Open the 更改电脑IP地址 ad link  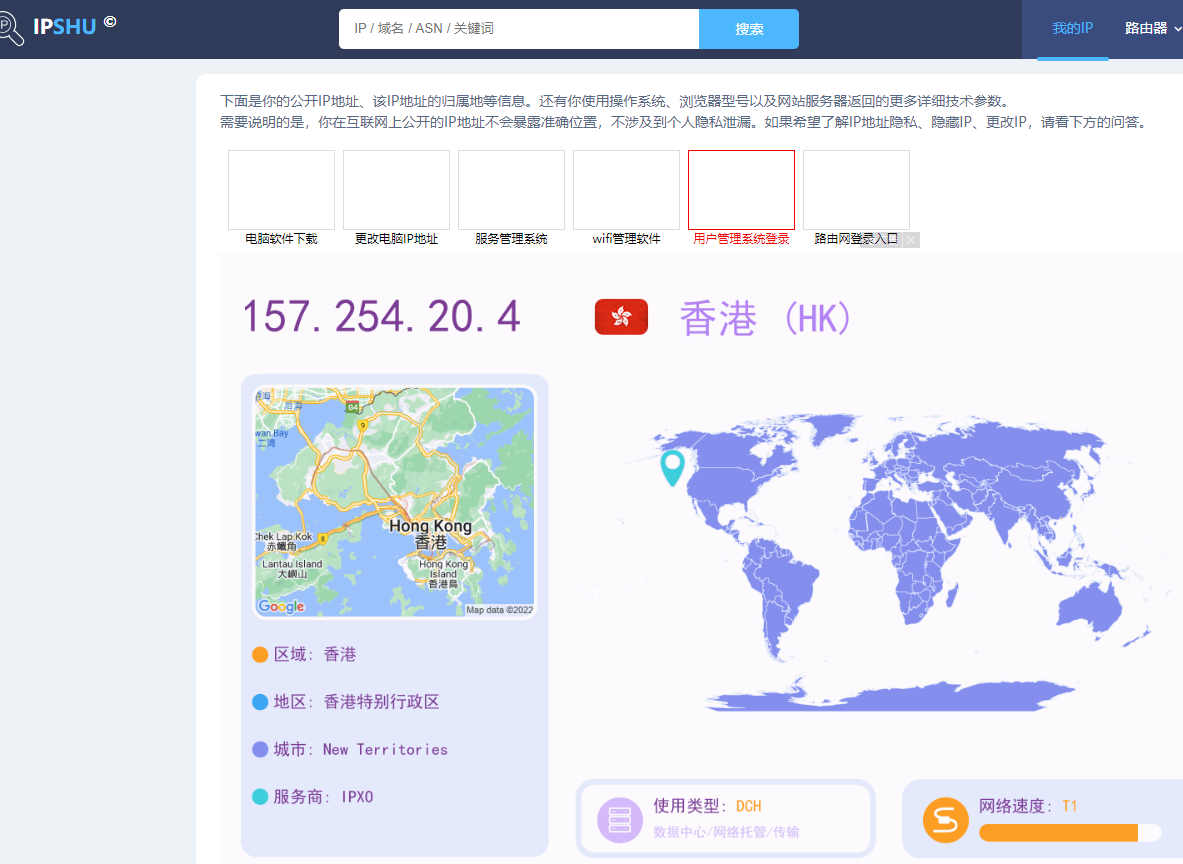click(396, 238)
